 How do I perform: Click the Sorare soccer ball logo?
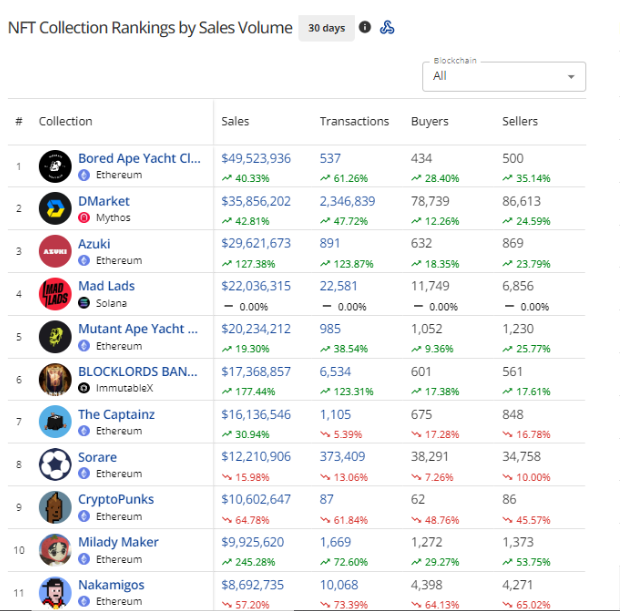pos(55,464)
